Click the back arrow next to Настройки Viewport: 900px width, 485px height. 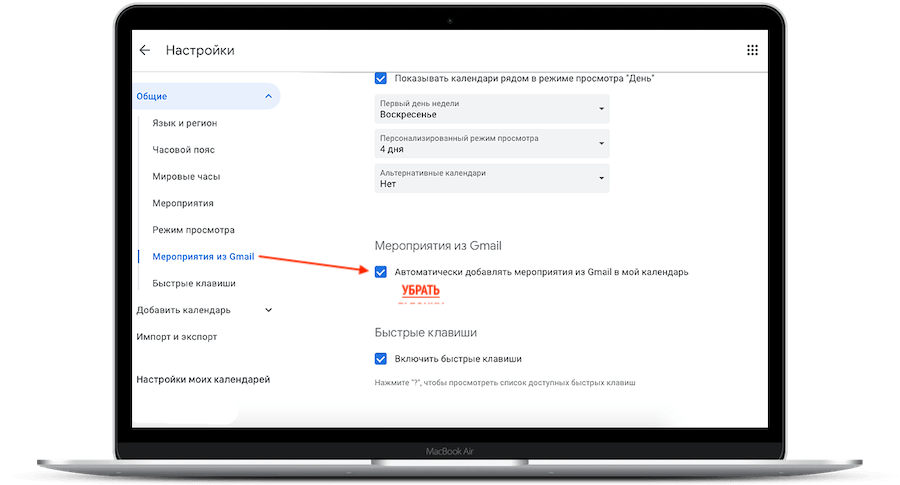click(x=145, y=51)
